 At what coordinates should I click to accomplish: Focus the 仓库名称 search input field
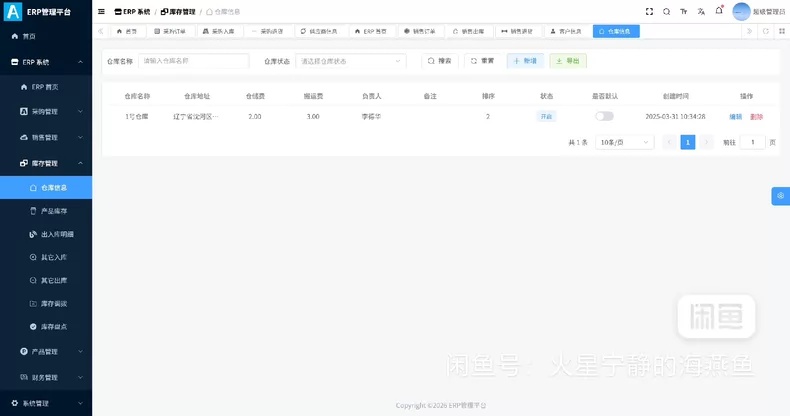tap(193, 61)
